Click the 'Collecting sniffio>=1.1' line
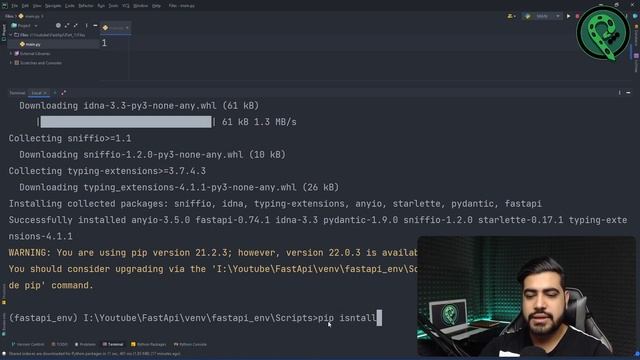Image resolution: width=640 pixels, height=360 pixels. click(70, 138)
